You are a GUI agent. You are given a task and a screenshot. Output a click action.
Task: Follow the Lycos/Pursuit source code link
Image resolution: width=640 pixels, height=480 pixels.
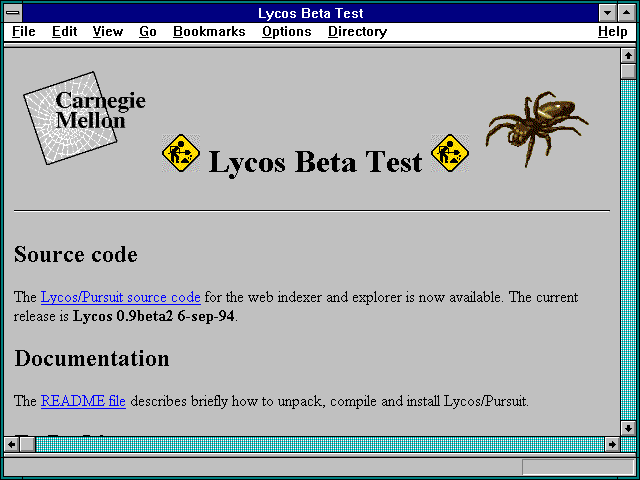(120, 297)
